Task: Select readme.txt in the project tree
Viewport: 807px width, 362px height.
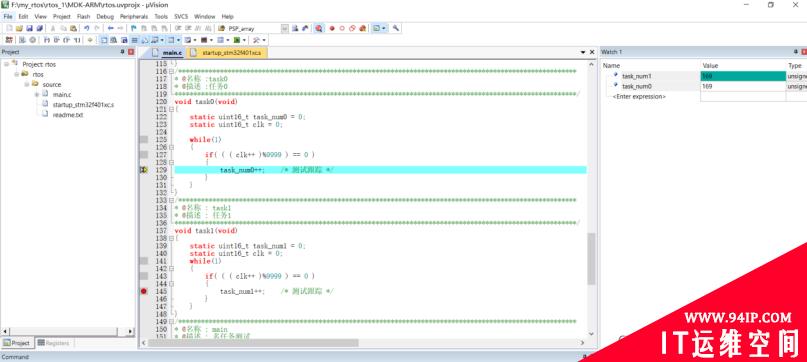Action: (67, 115)
